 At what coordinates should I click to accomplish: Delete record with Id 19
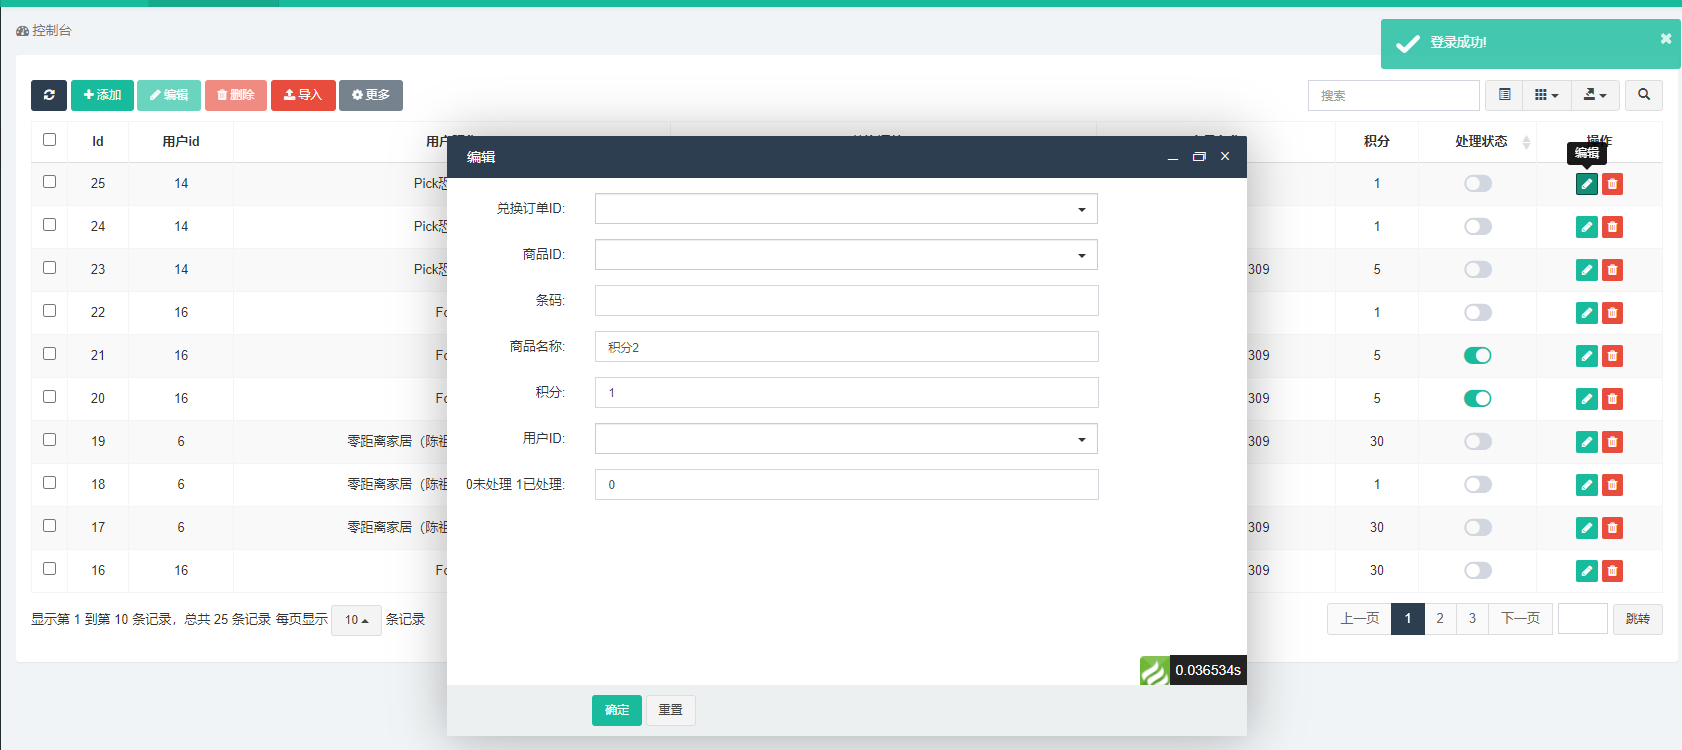tap(1612, 442)
